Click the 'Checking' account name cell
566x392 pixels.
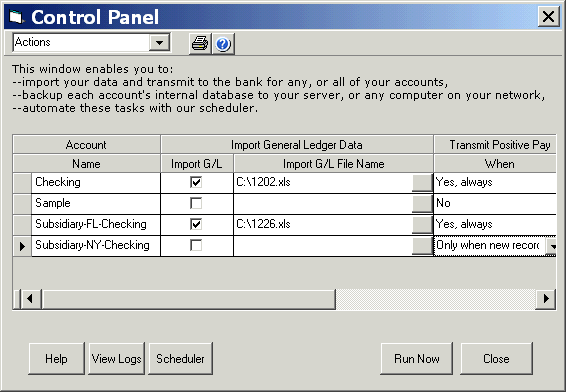[x=96, y=182]
